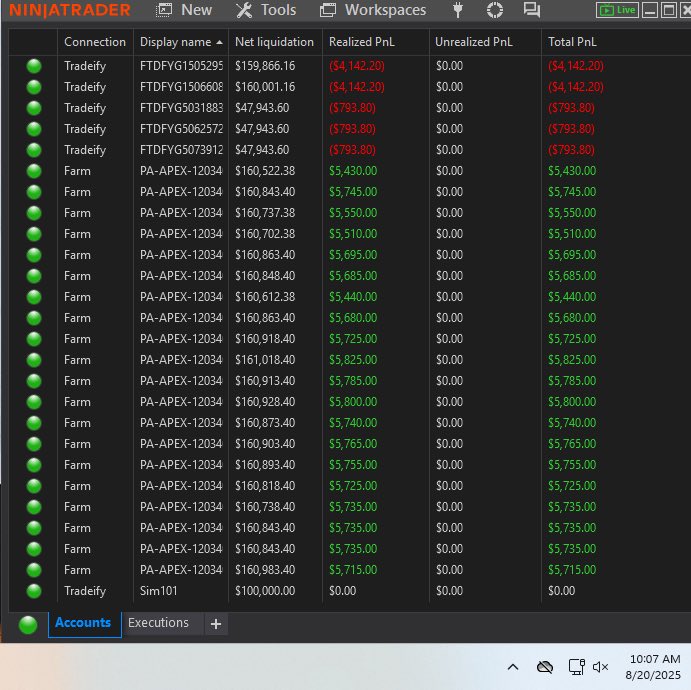
Task: Click status light of $160,612.38 row
Action: tap(34, 297)
